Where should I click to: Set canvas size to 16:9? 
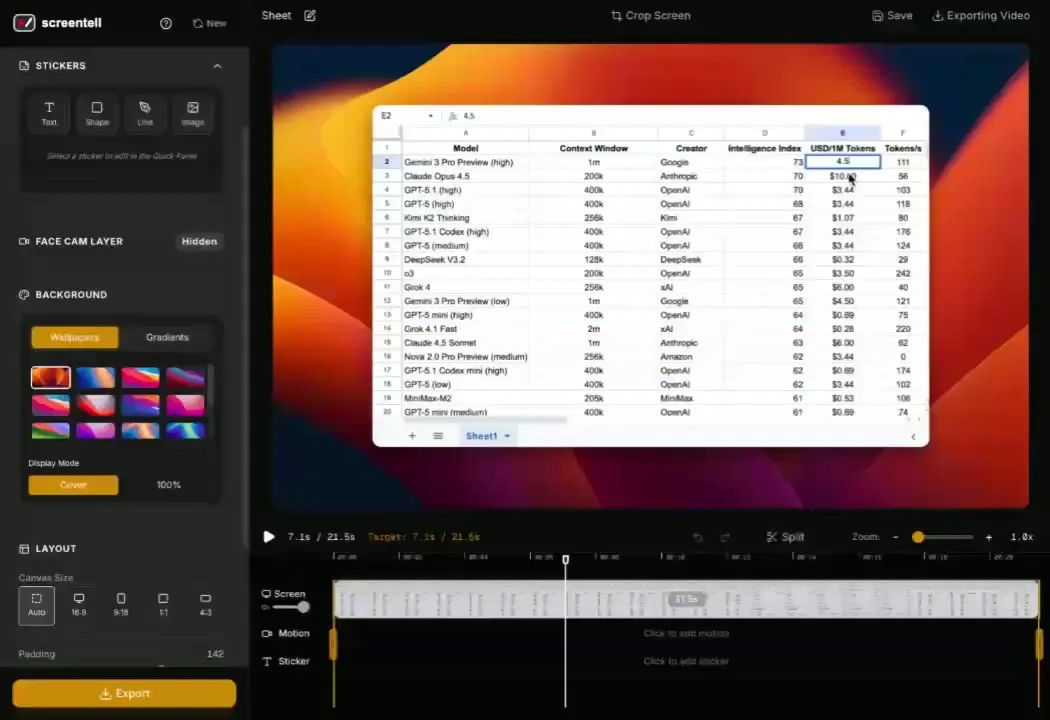79,605
